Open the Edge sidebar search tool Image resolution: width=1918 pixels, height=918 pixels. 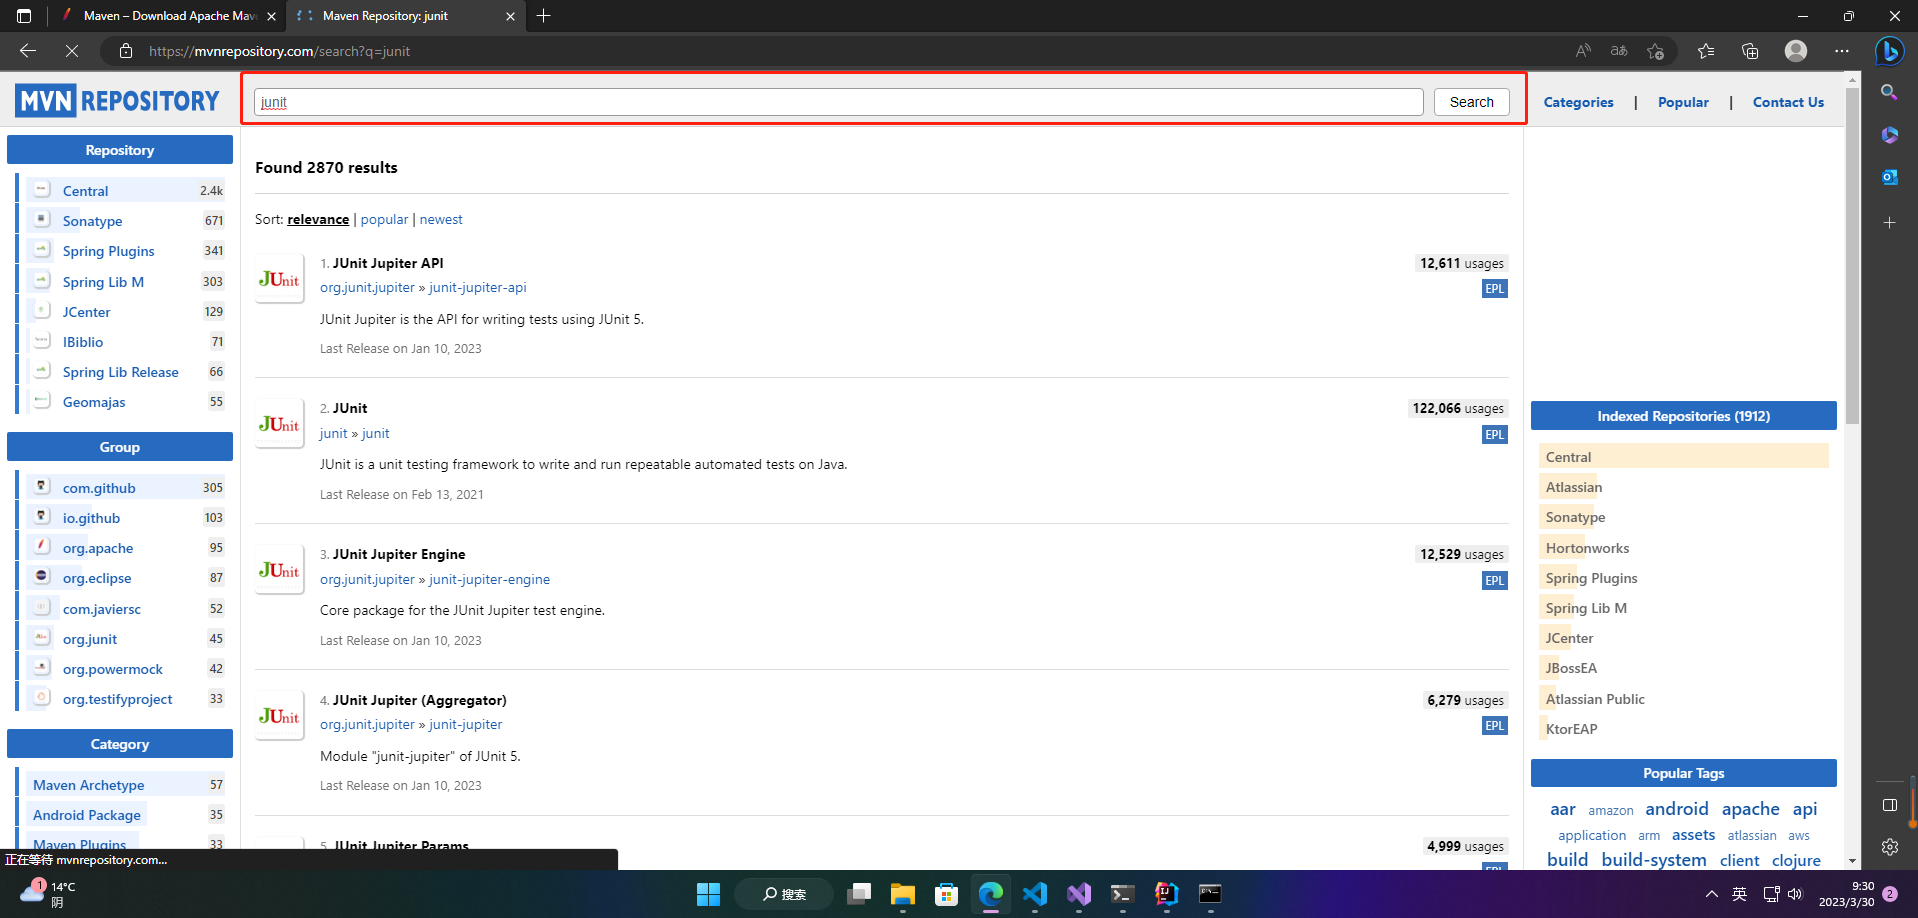tap(1889, 92)
